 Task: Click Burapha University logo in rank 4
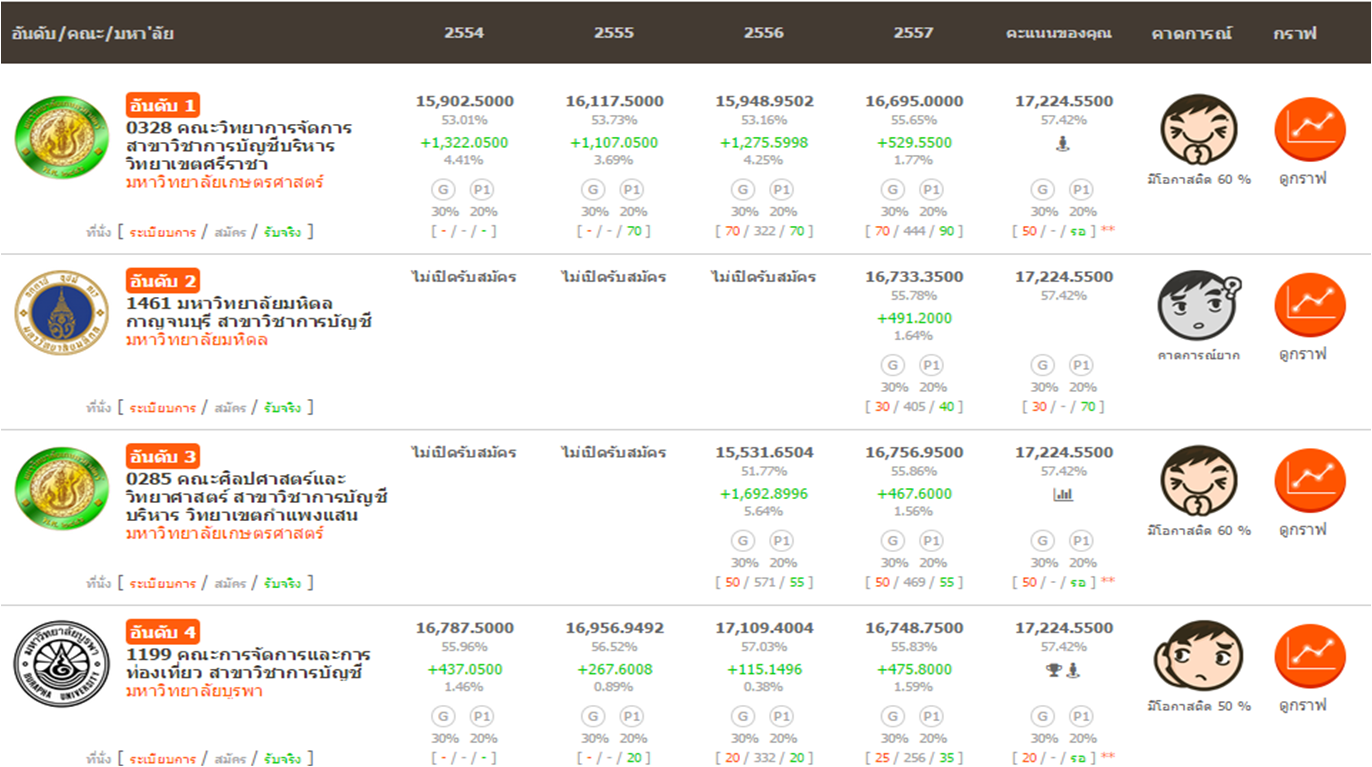(x=62, y=663)
